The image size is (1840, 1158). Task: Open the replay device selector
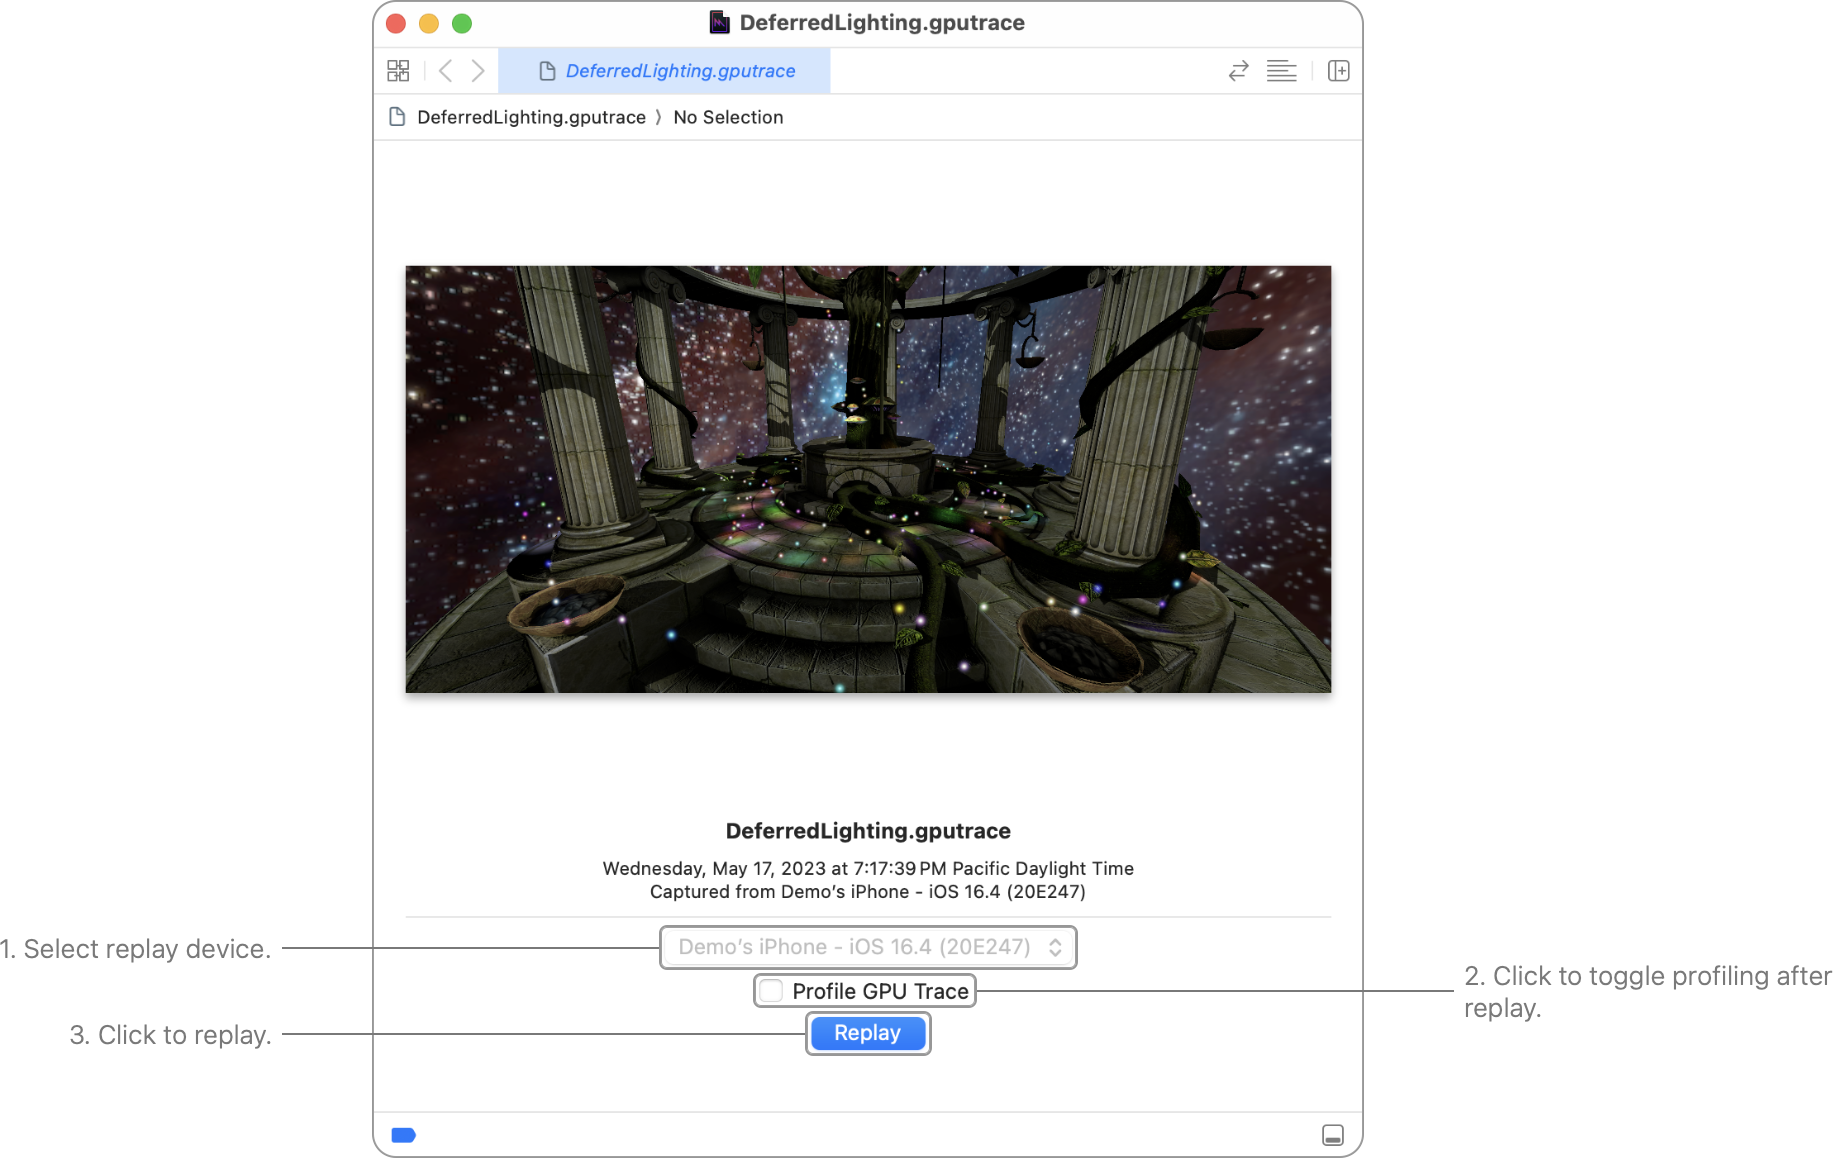(867, 947)
